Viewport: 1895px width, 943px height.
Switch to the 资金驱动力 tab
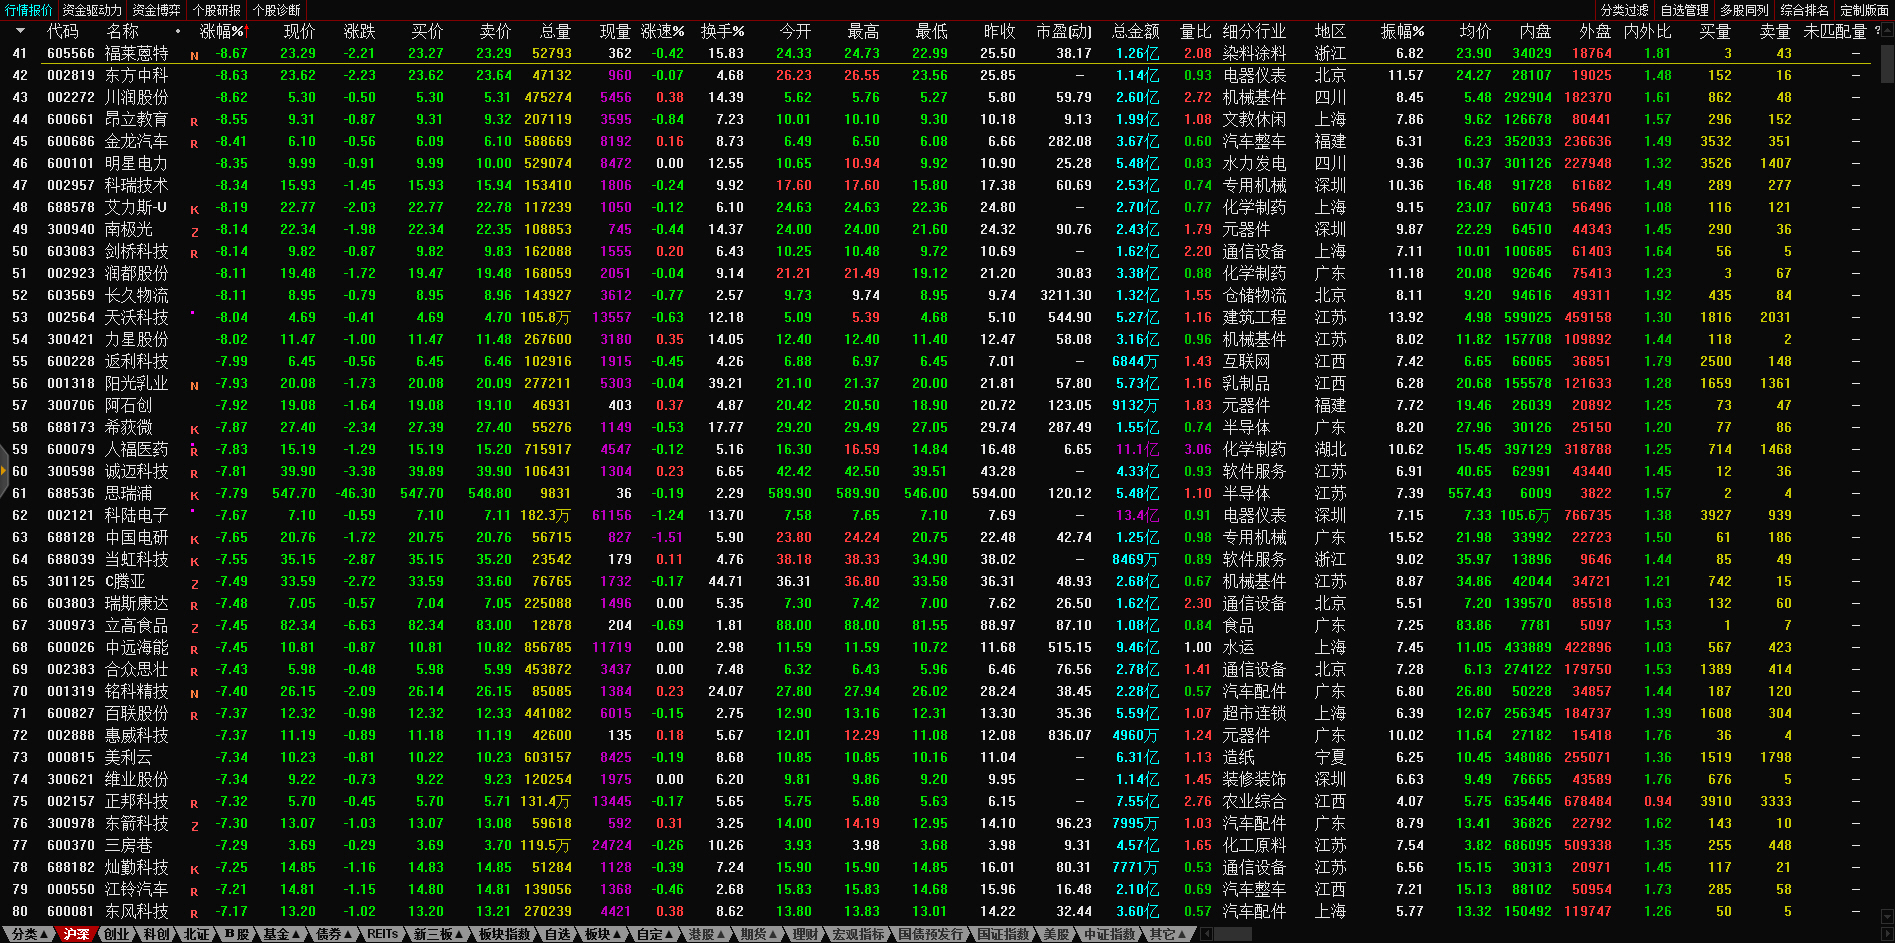[x=92, y=10]
